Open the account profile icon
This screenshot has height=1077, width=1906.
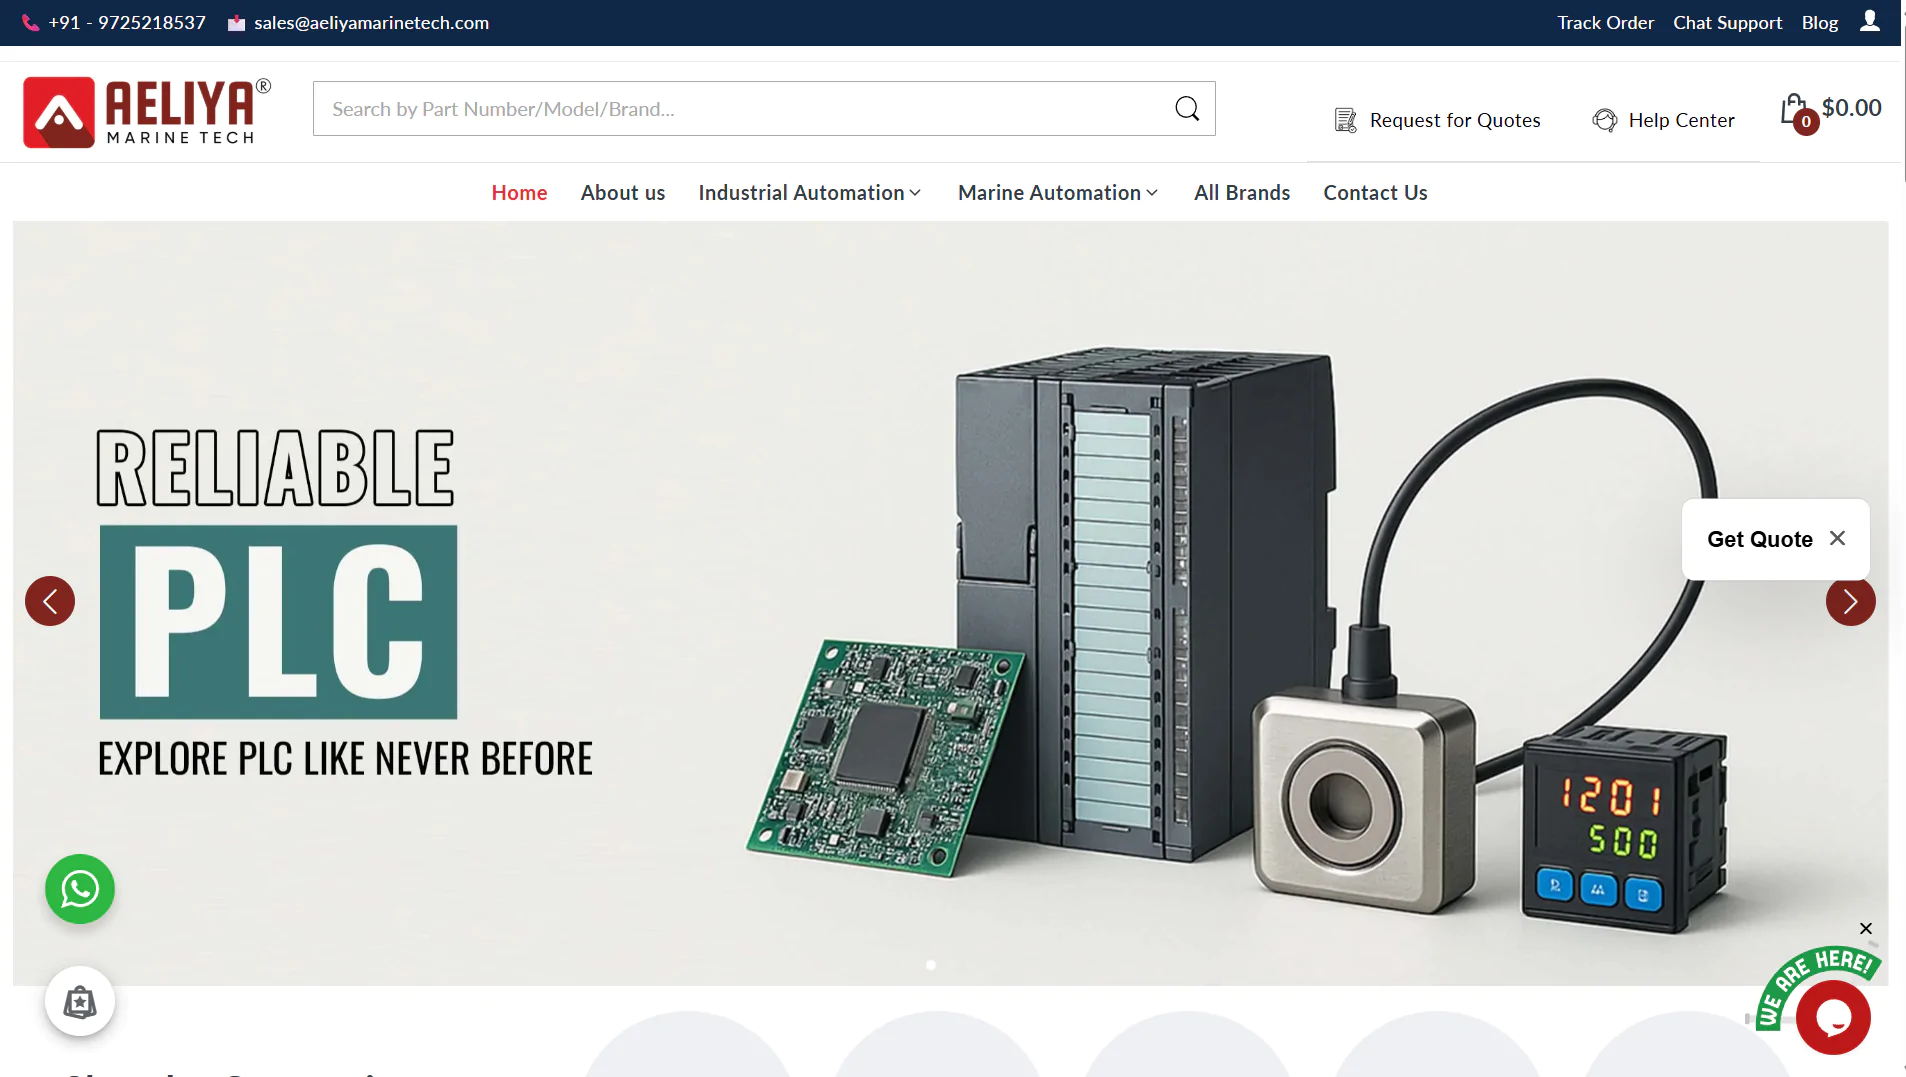[x=1869, y=22]
